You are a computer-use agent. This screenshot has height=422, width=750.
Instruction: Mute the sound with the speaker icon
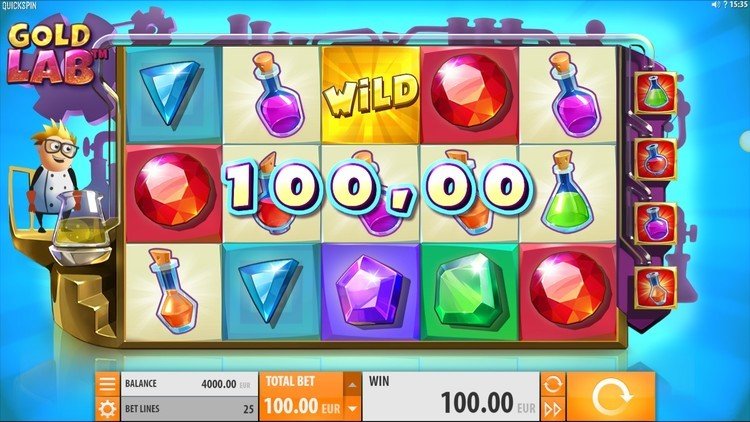point(716,4)
